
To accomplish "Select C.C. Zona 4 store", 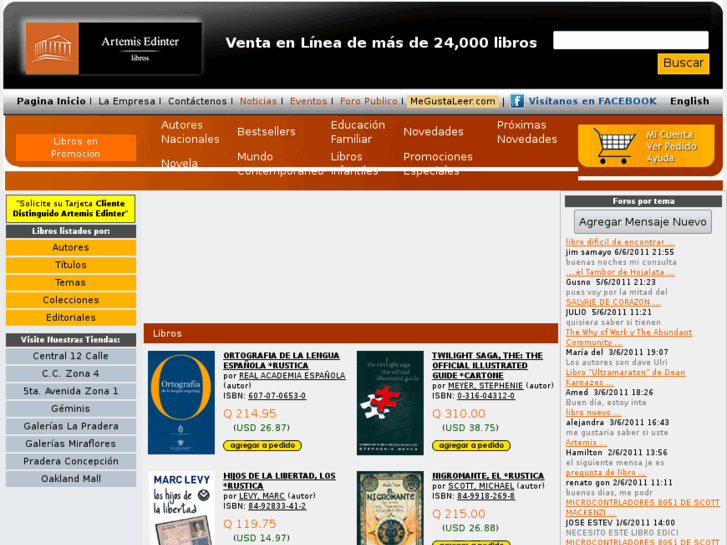I will pyautogui.click(x=70, y=374).
